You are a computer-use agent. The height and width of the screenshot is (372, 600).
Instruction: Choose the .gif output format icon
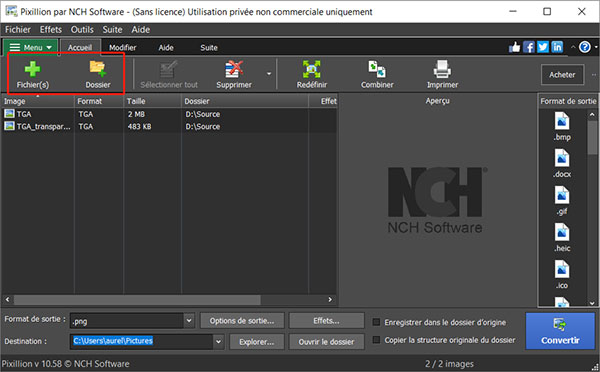click(562, 195)
